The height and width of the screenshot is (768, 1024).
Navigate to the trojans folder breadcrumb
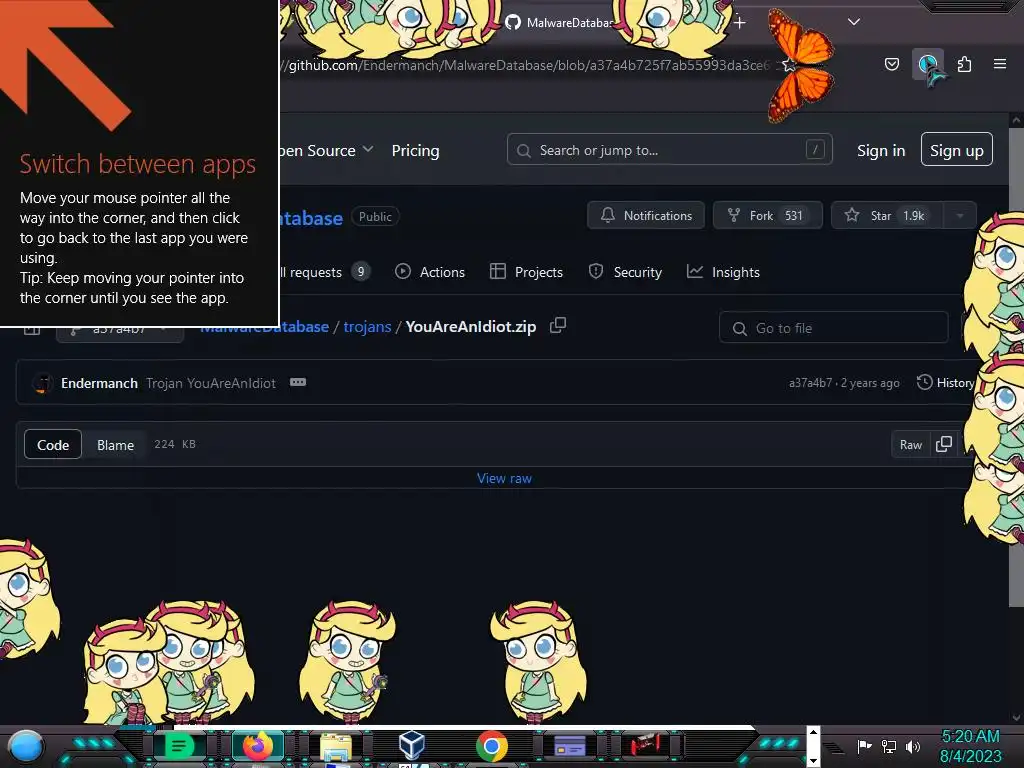point(367,327)
